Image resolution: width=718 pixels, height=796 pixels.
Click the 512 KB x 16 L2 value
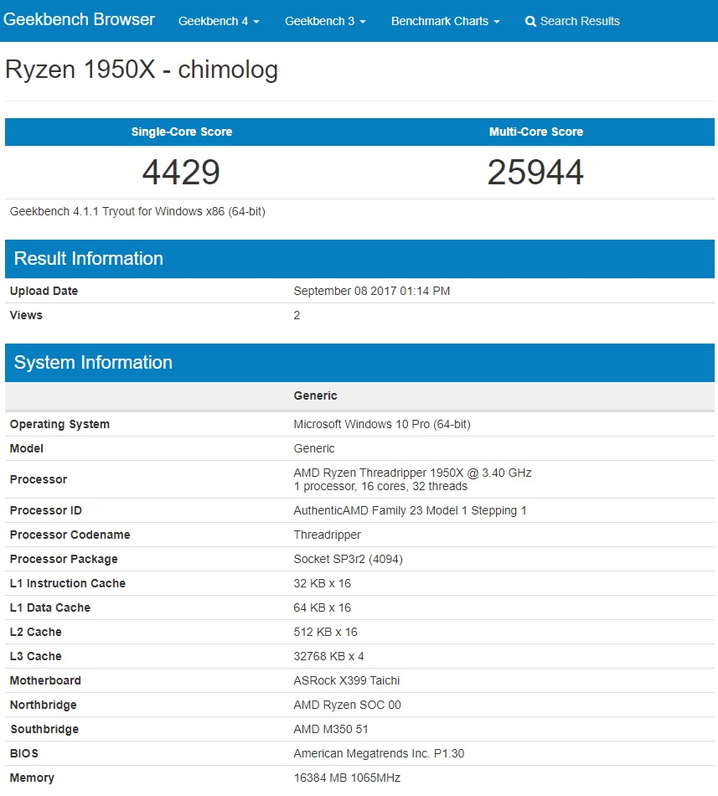[x=325, y=632]
